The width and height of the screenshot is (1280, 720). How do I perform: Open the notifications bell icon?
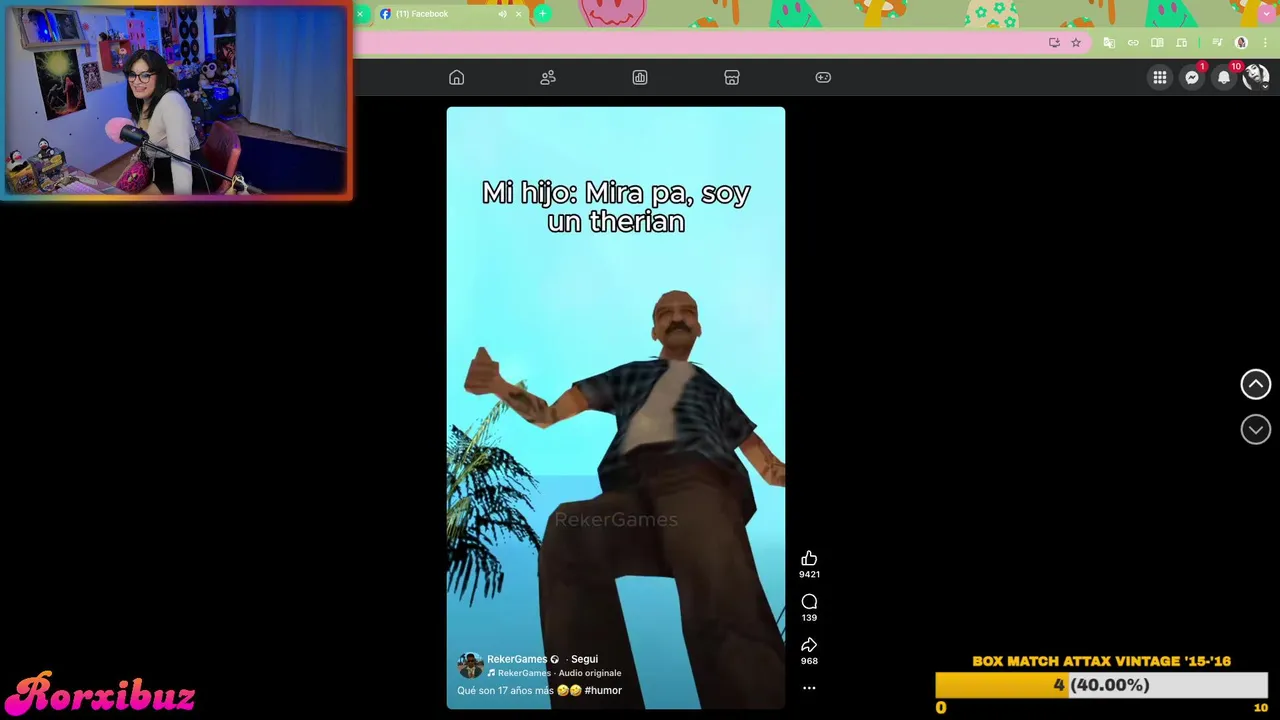point(1224,78)
